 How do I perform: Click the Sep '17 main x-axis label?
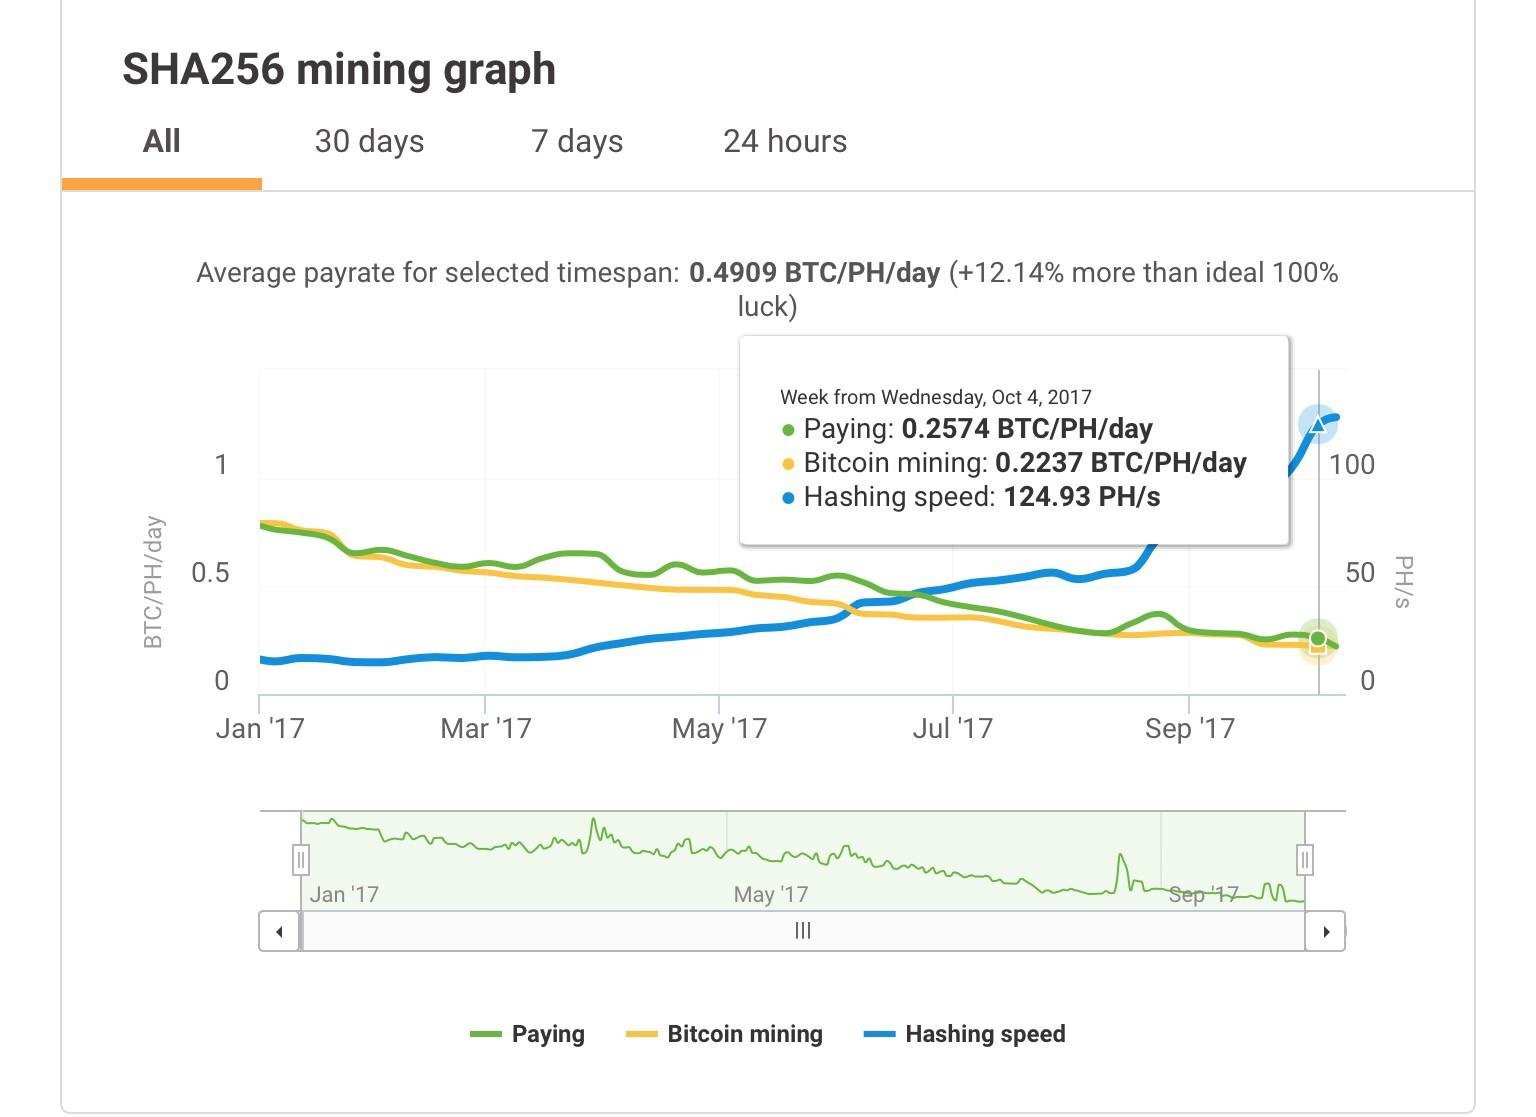tap(1190, 728)
